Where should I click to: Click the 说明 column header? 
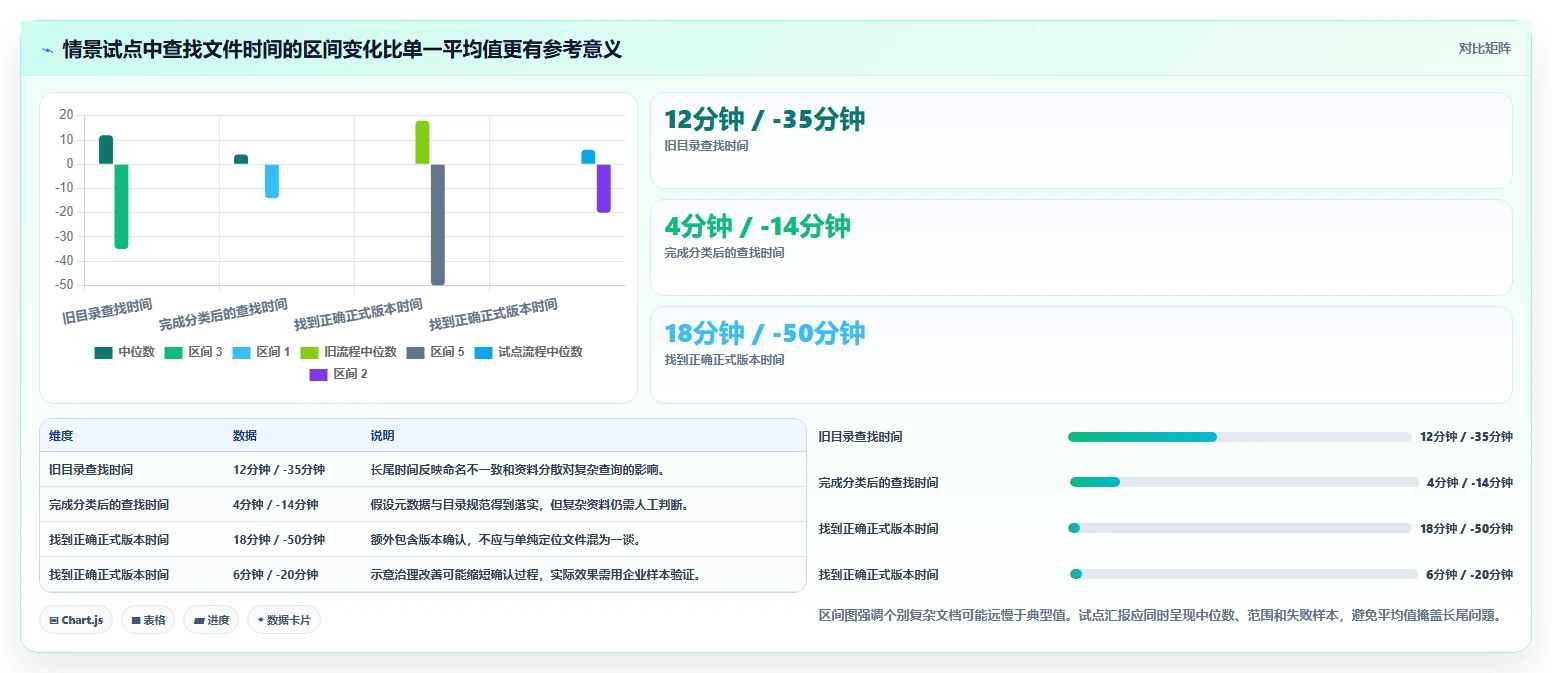click(x=382, y=436)
